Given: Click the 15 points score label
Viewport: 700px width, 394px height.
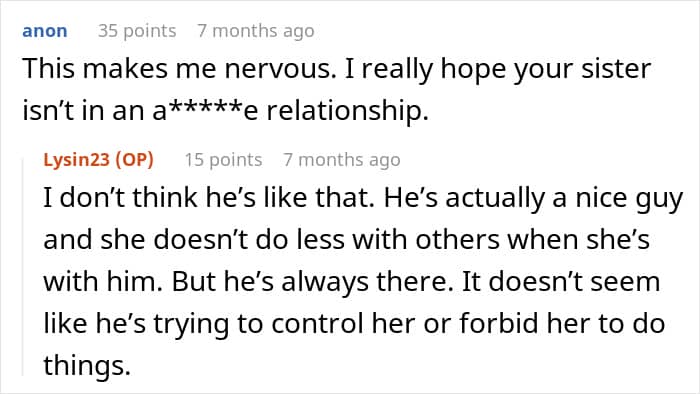Looking at the screenshot, I should coord(223,159).
